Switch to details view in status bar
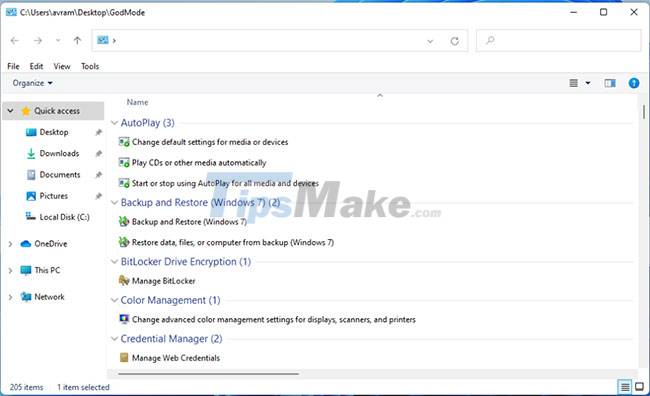Viewport: 650px width, 396px height. (x=624, y=387)
